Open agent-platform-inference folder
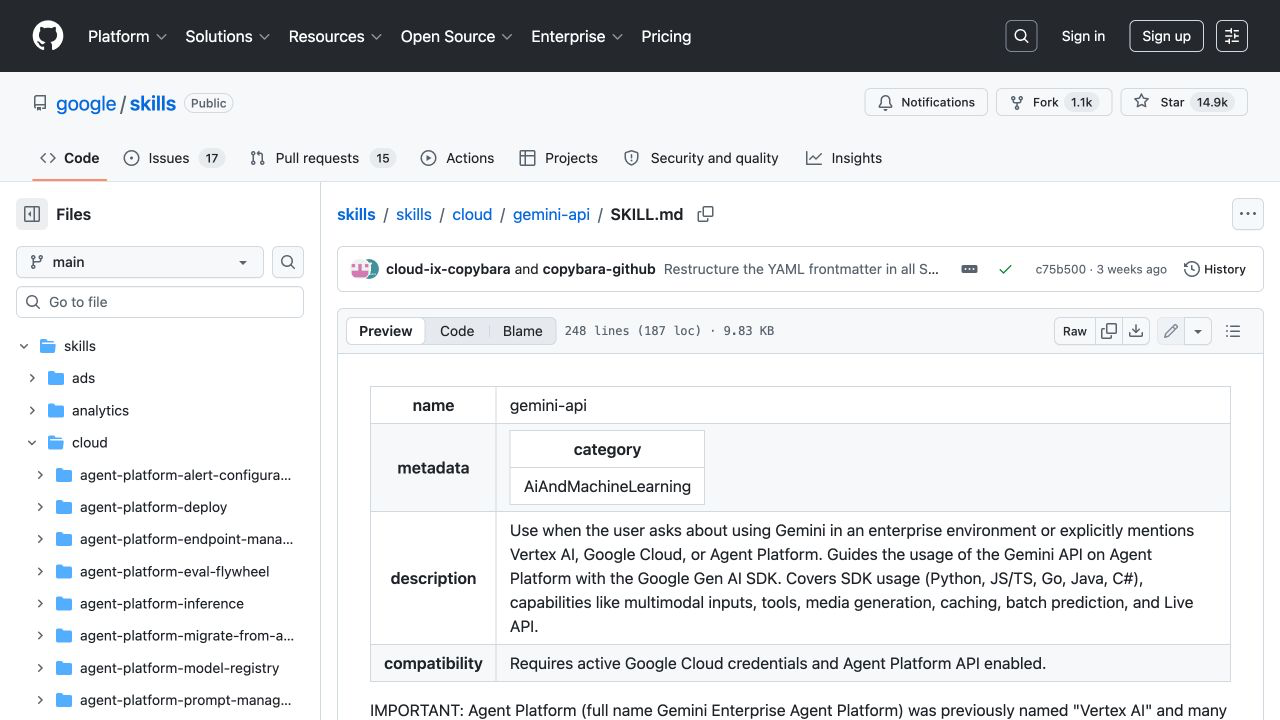Viewport: 1280px width, 720px height. pos(161,603)
